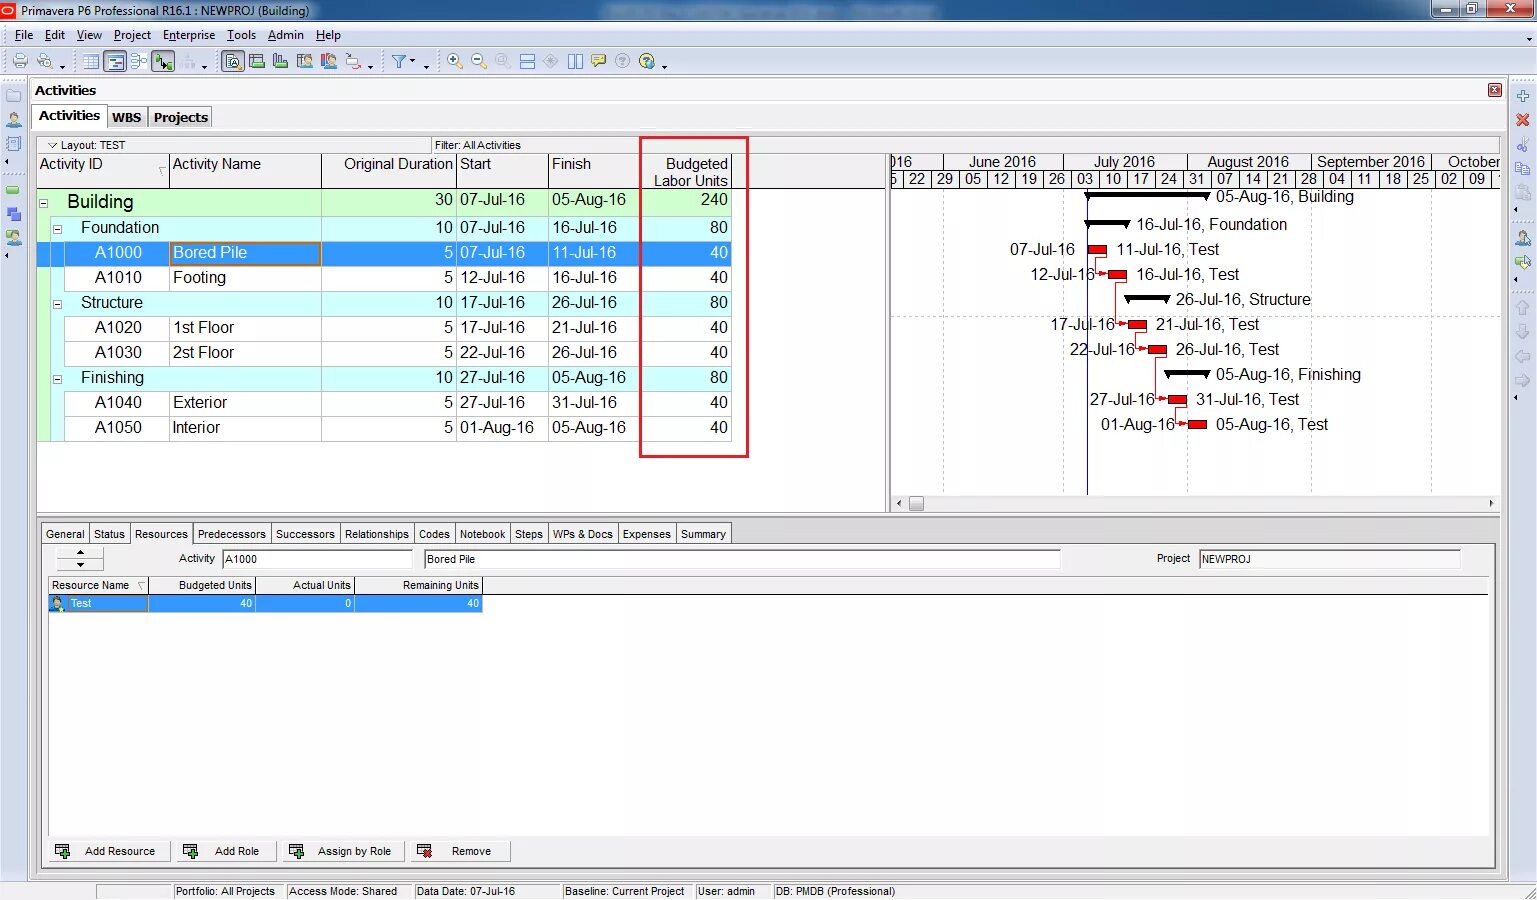Click the Add plus icon in right sidebar
The height and width of the screenshot is (900, 1537).
[1523, 96]
